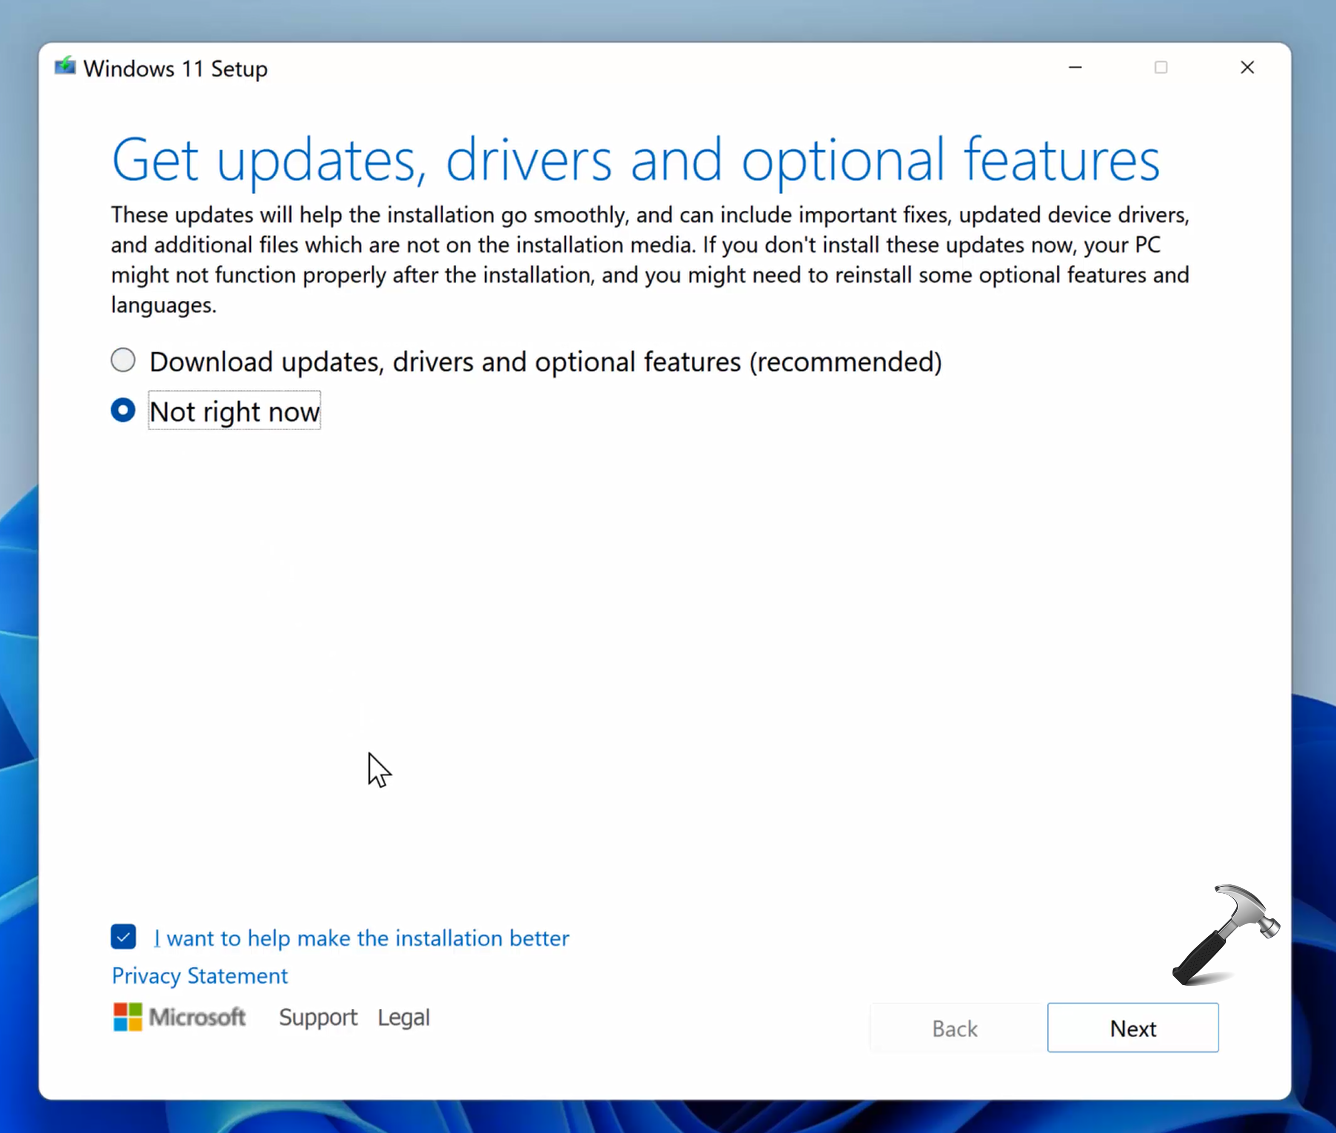Image resolution: width=1336 pixels, height=1133 pixels.
Task: Click the Microsoft logo
Action: [180, 1017]
